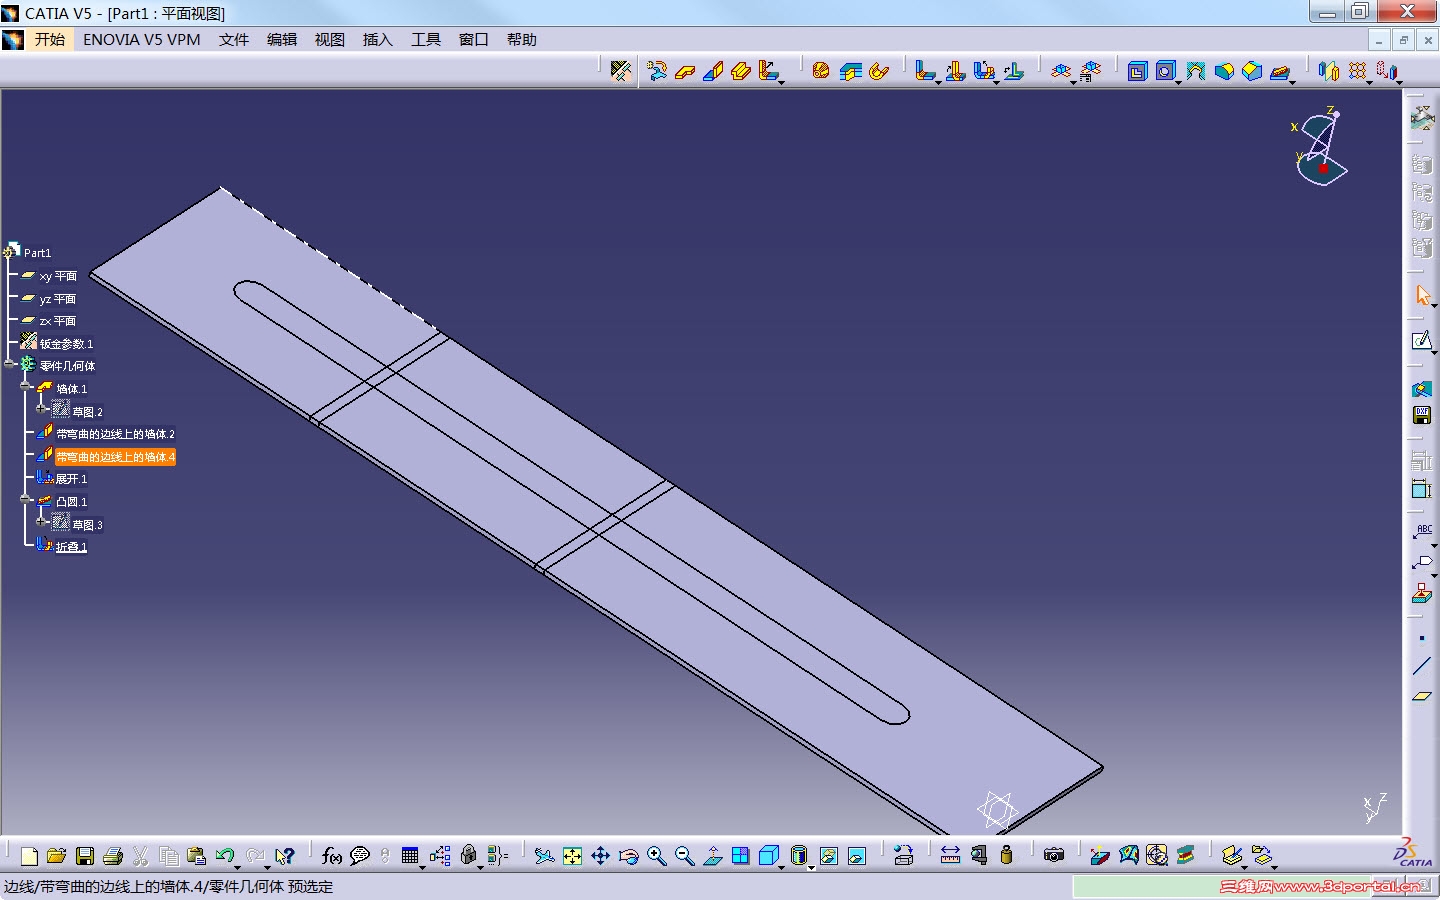Select 钣金参数.1 in the tree
Image resolution: width=1440 pixels, height=900 pixels.
[x=66, y=344]
